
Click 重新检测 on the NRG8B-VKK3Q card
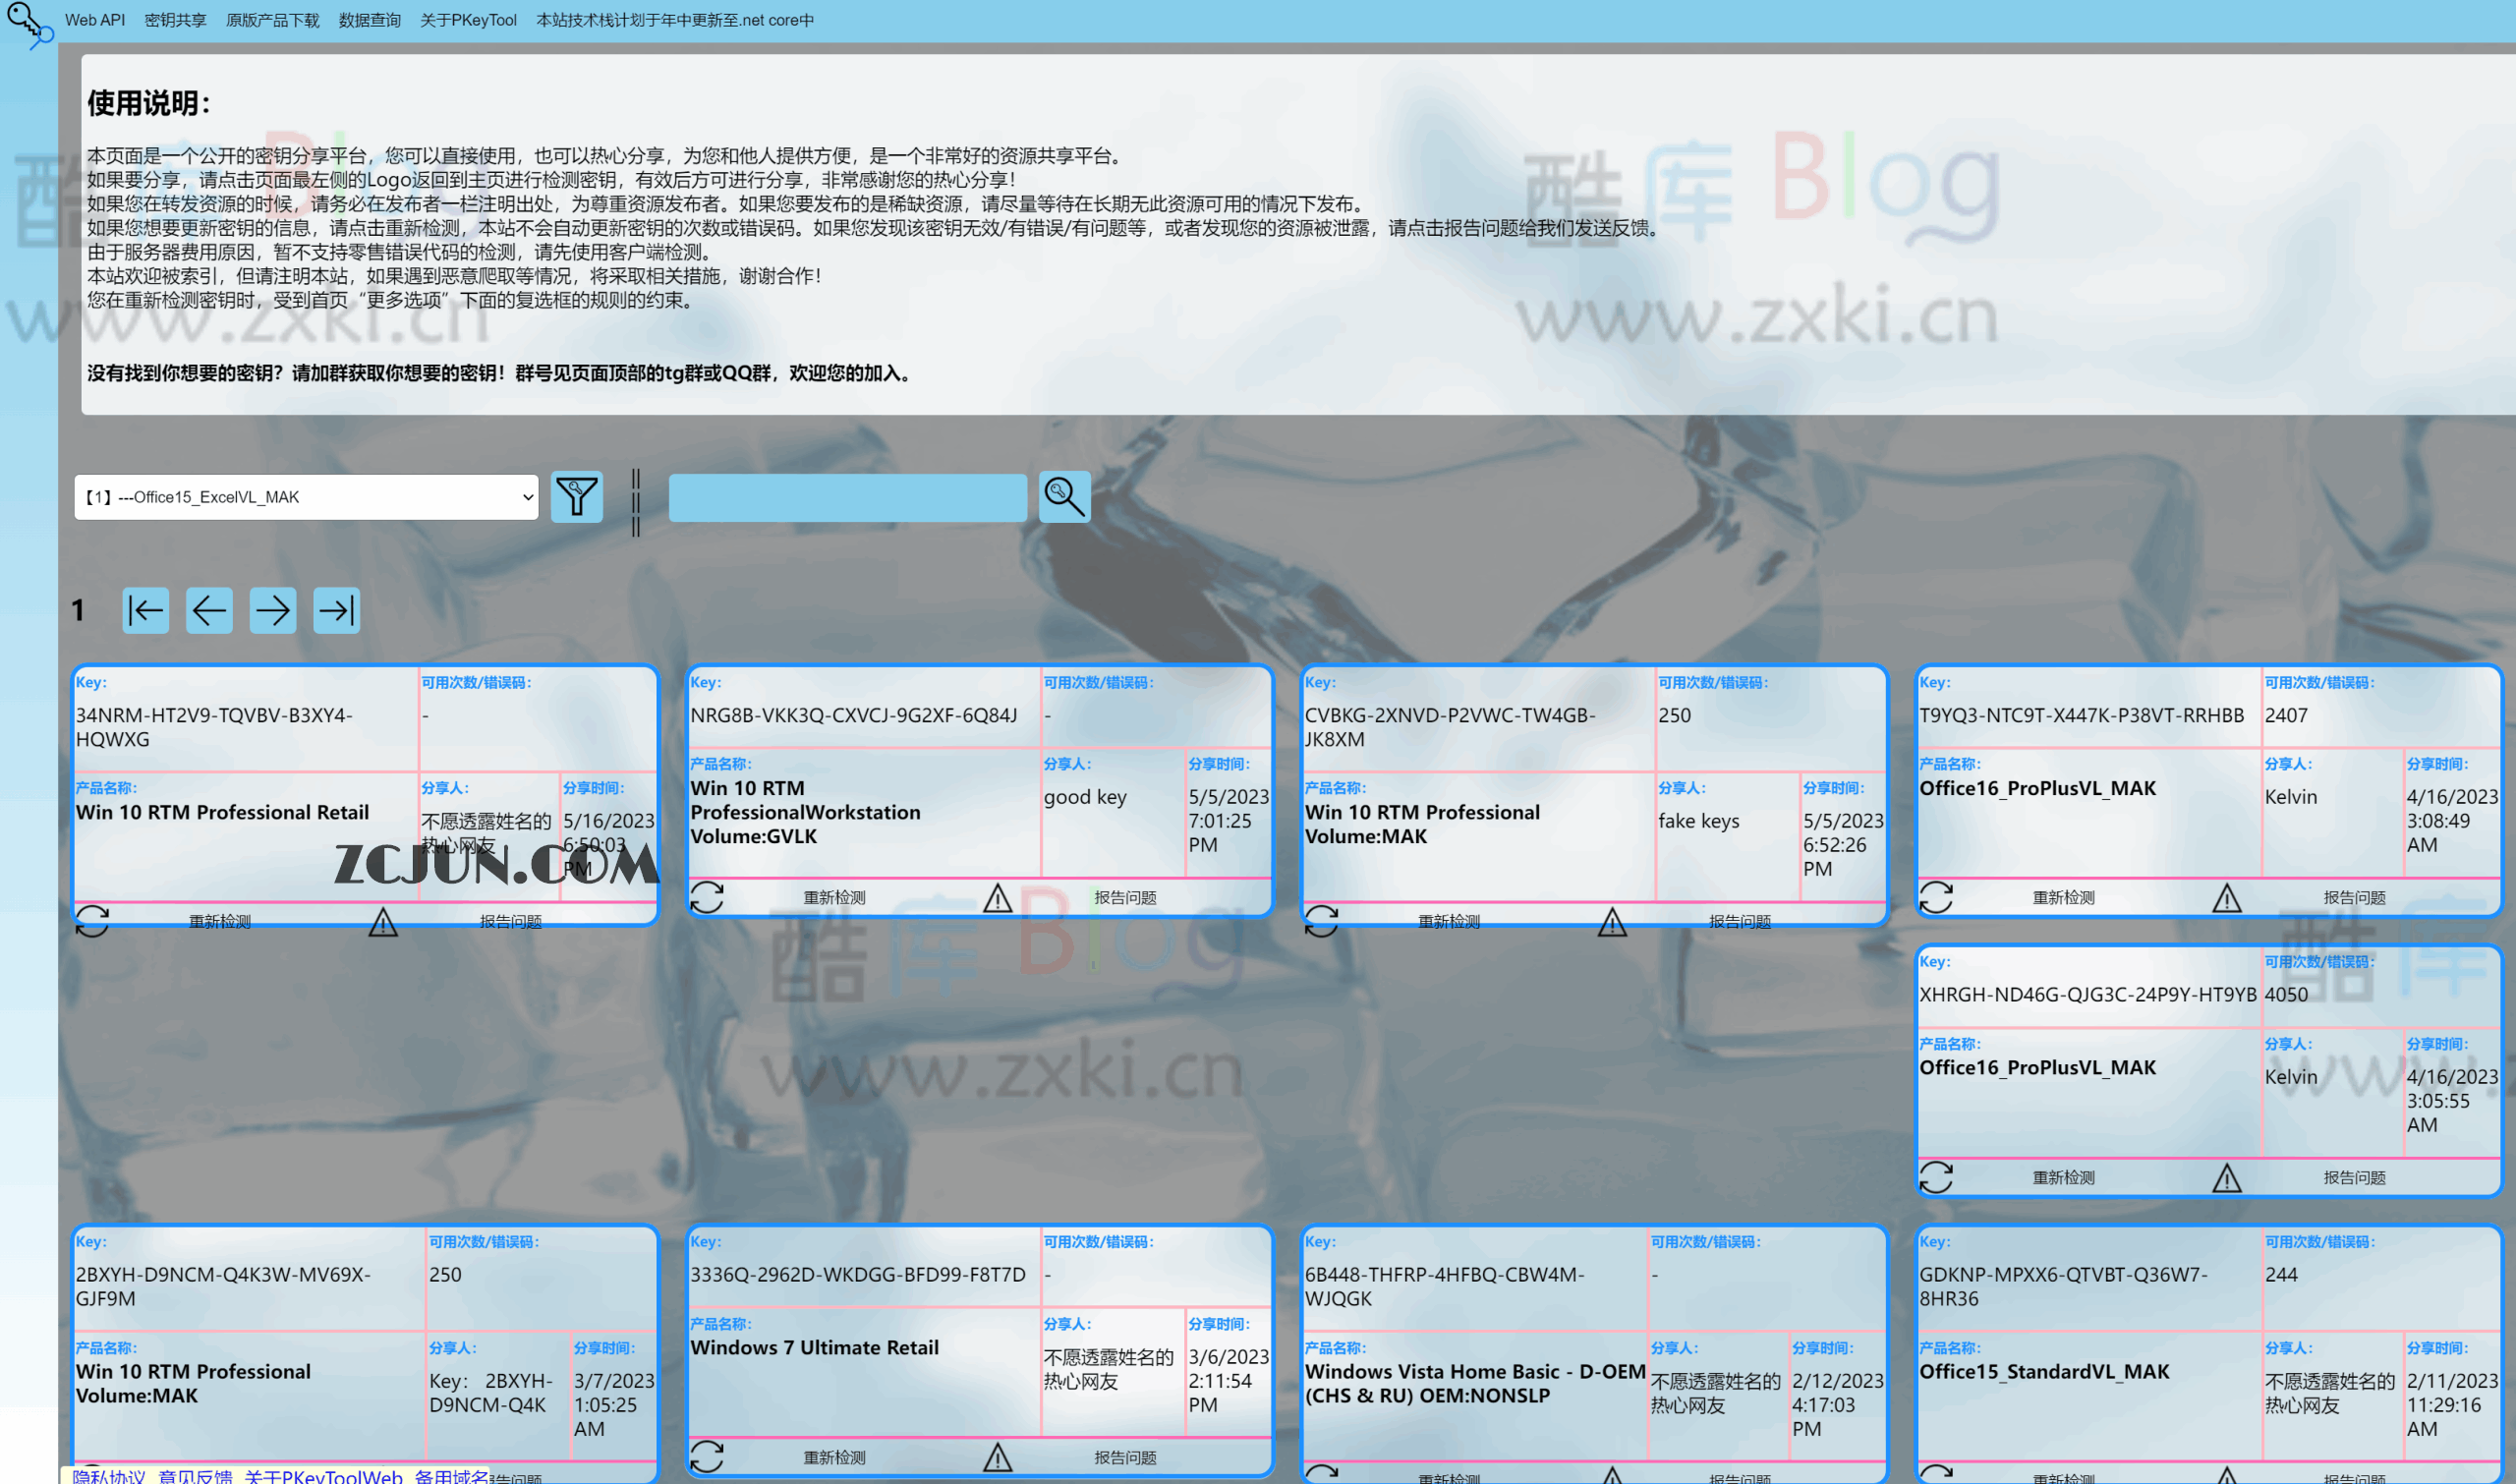pyautogui.click(x=835, y=897)
